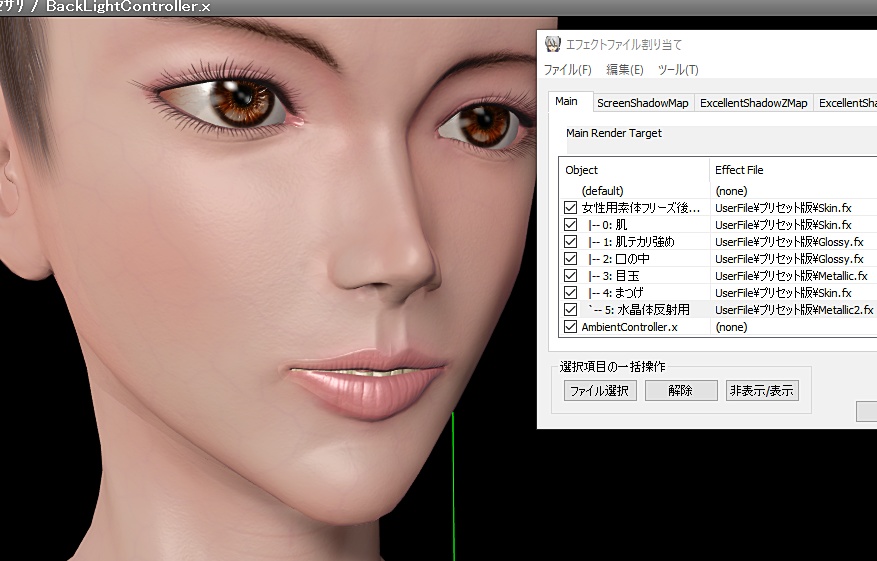Click the 解除 button

pos(681,390)
